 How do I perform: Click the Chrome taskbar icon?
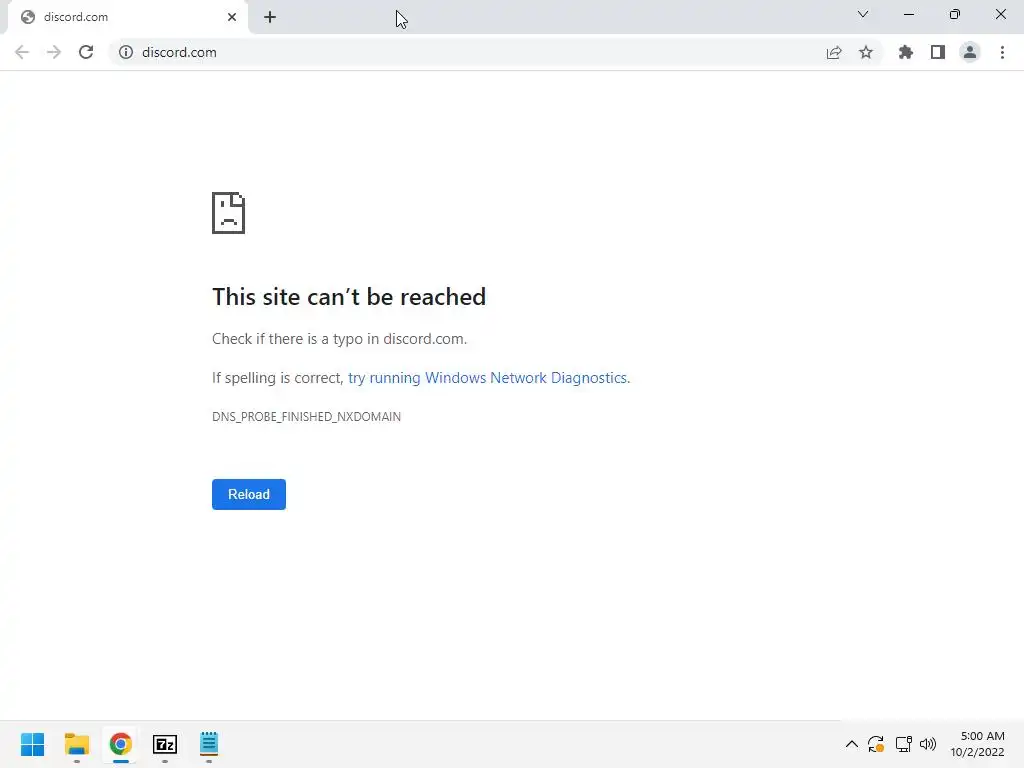tap(121, 744)
